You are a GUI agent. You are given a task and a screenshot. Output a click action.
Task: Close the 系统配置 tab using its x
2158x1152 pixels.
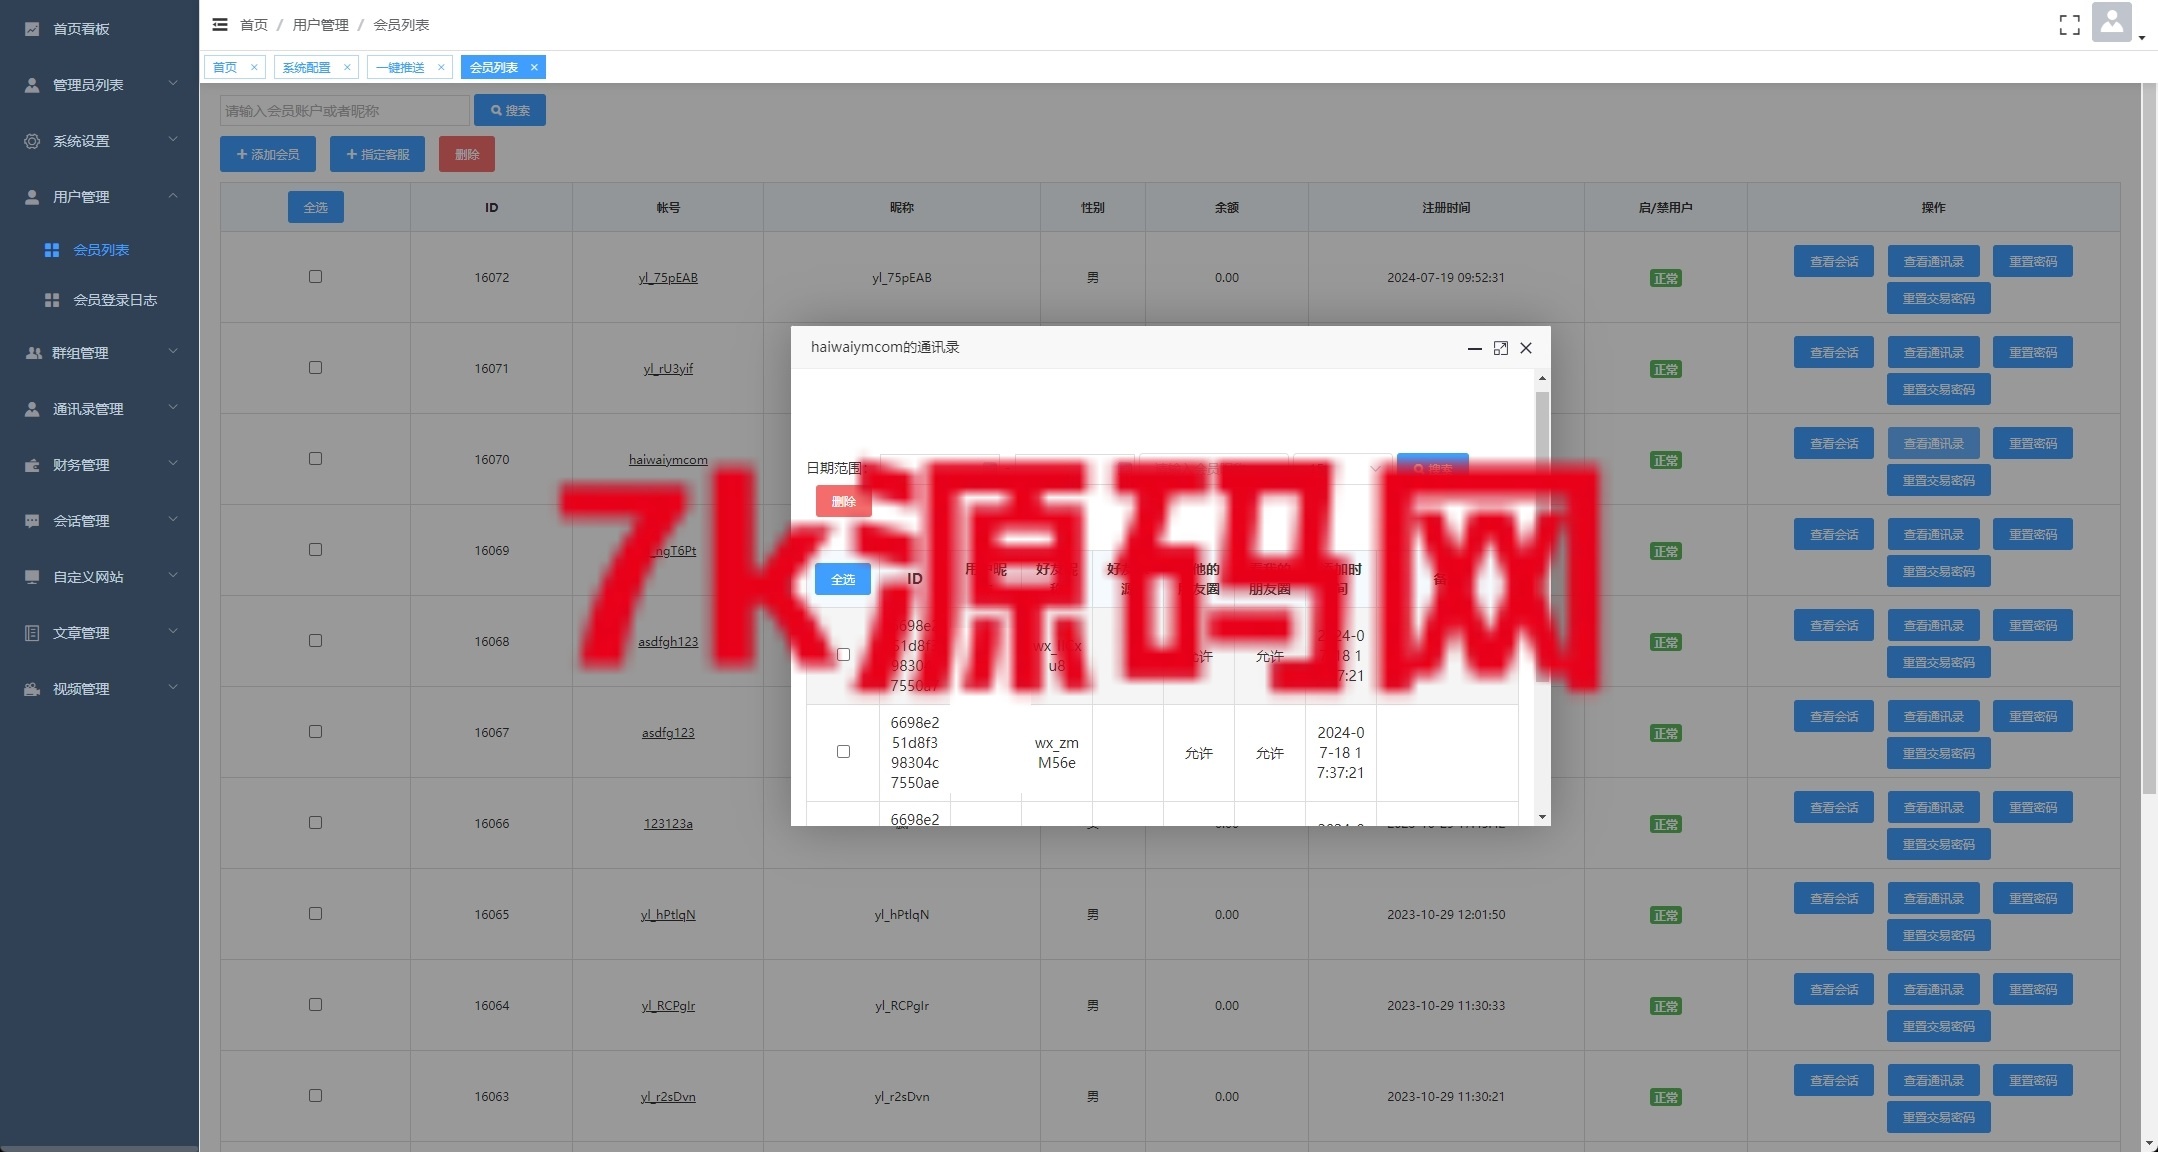click(x=347, y=67)
